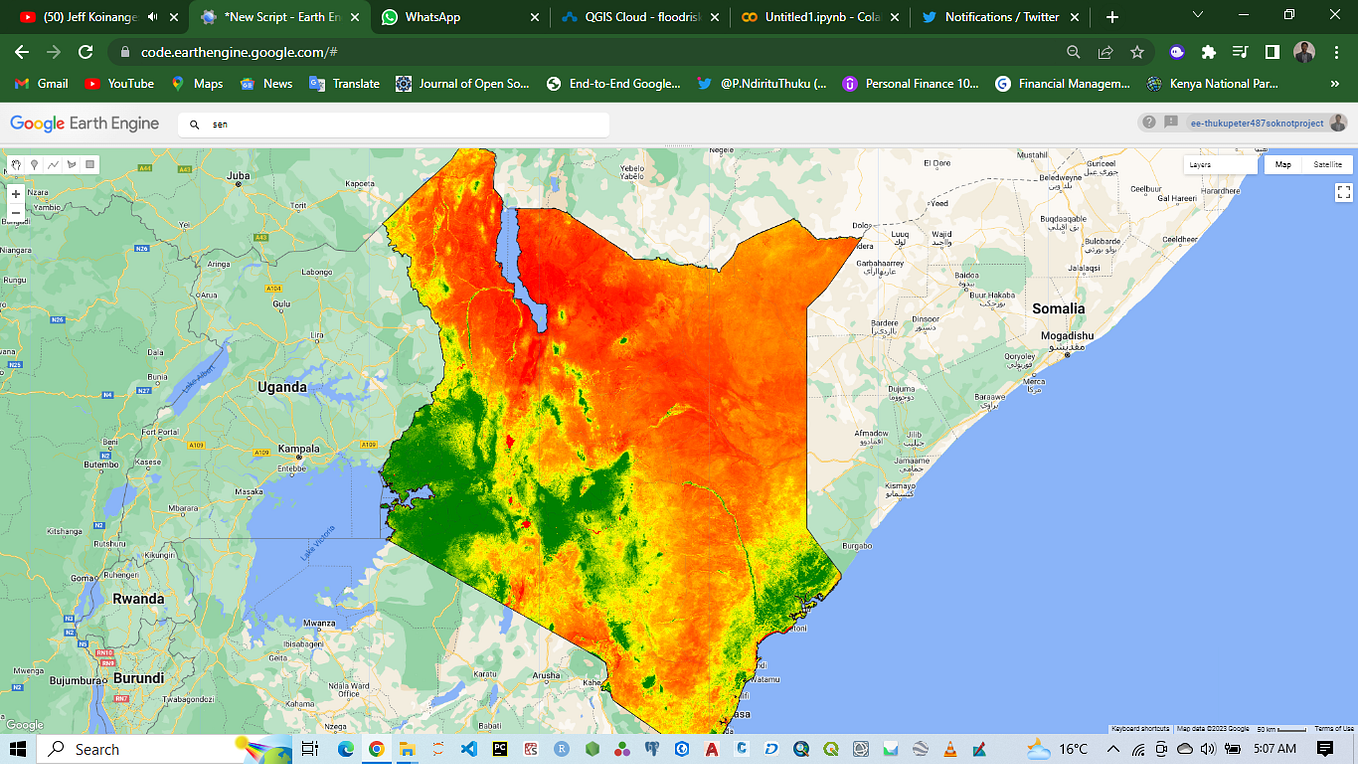This screenshot has height=764, width=1358.
Task: Click the fullscreen map icon
Action: click(1344, 192)
